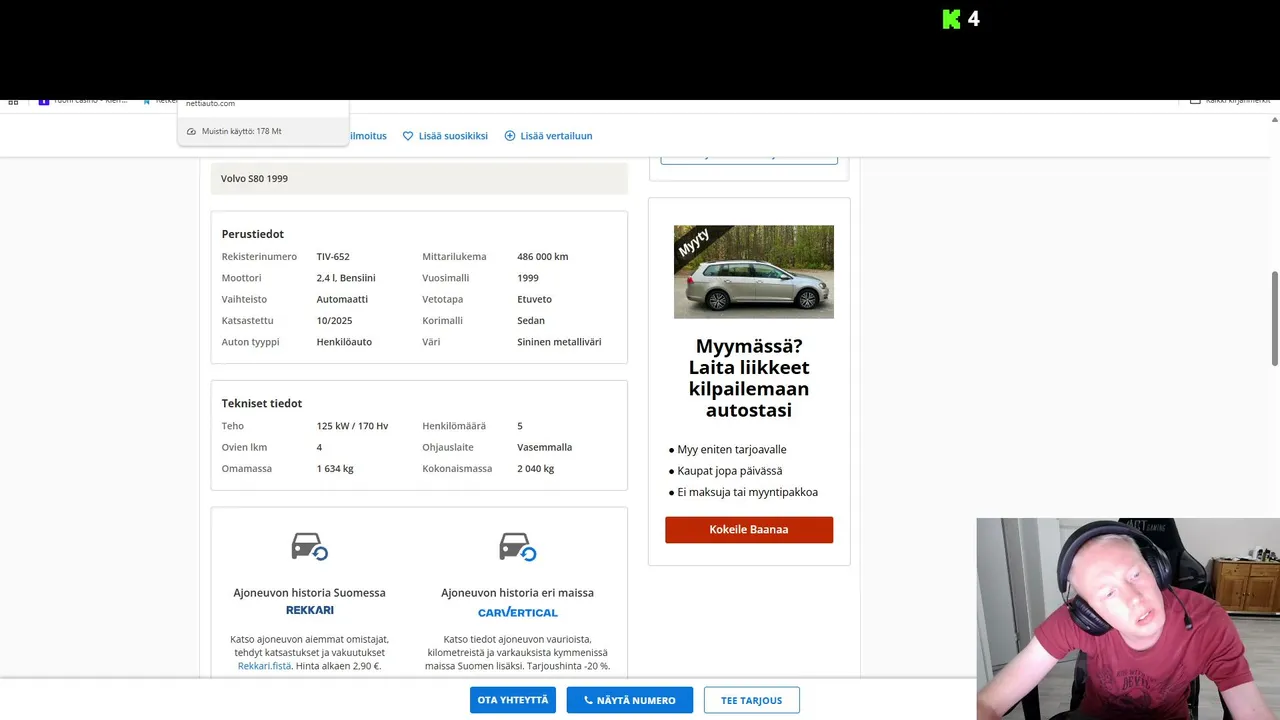Make an offer via TEE TARJOUS
Viewport: 1280px width, 720px height.
click(x=751, y=700)
